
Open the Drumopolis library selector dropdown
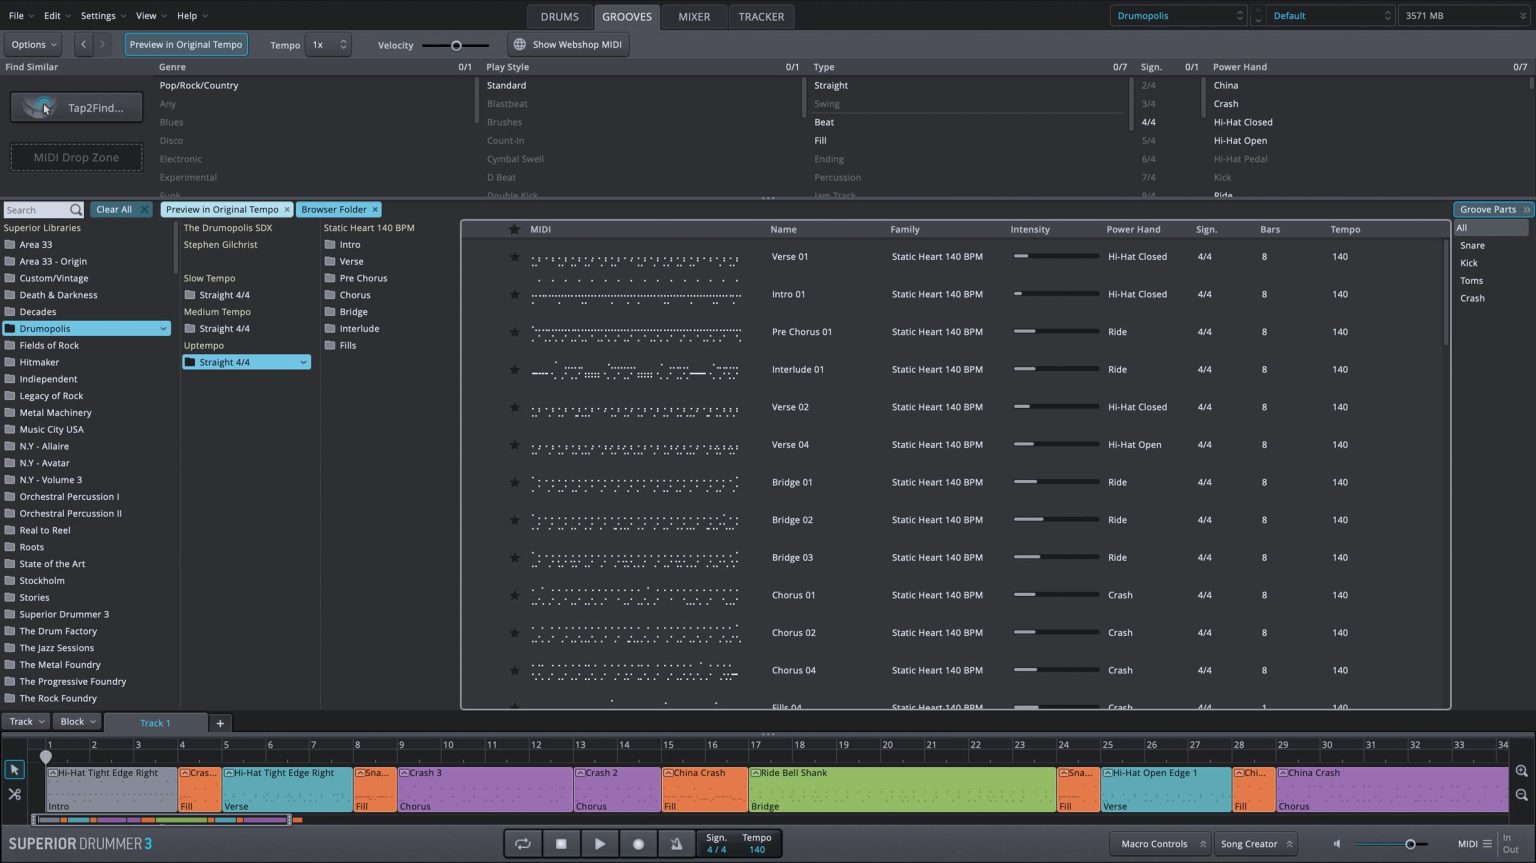(1178, 16)
